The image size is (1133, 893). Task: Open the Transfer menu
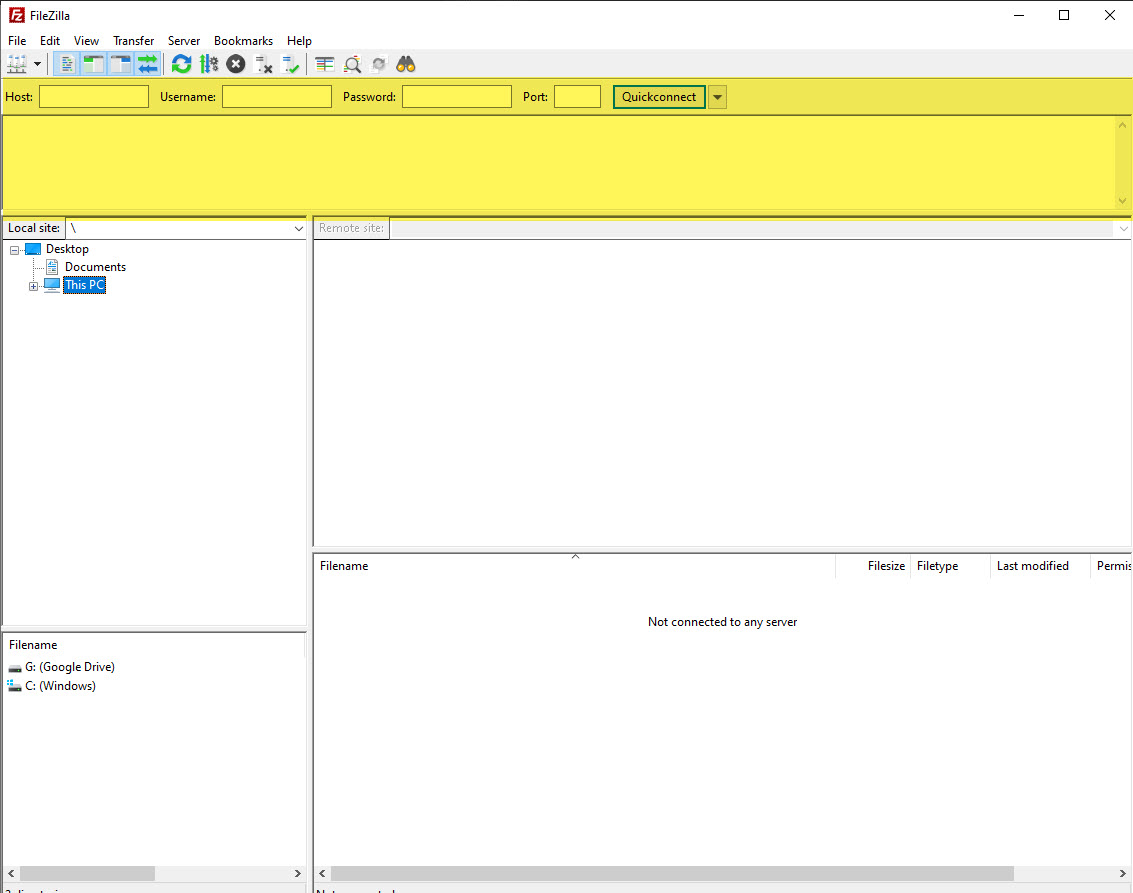(x=133, y=41)
